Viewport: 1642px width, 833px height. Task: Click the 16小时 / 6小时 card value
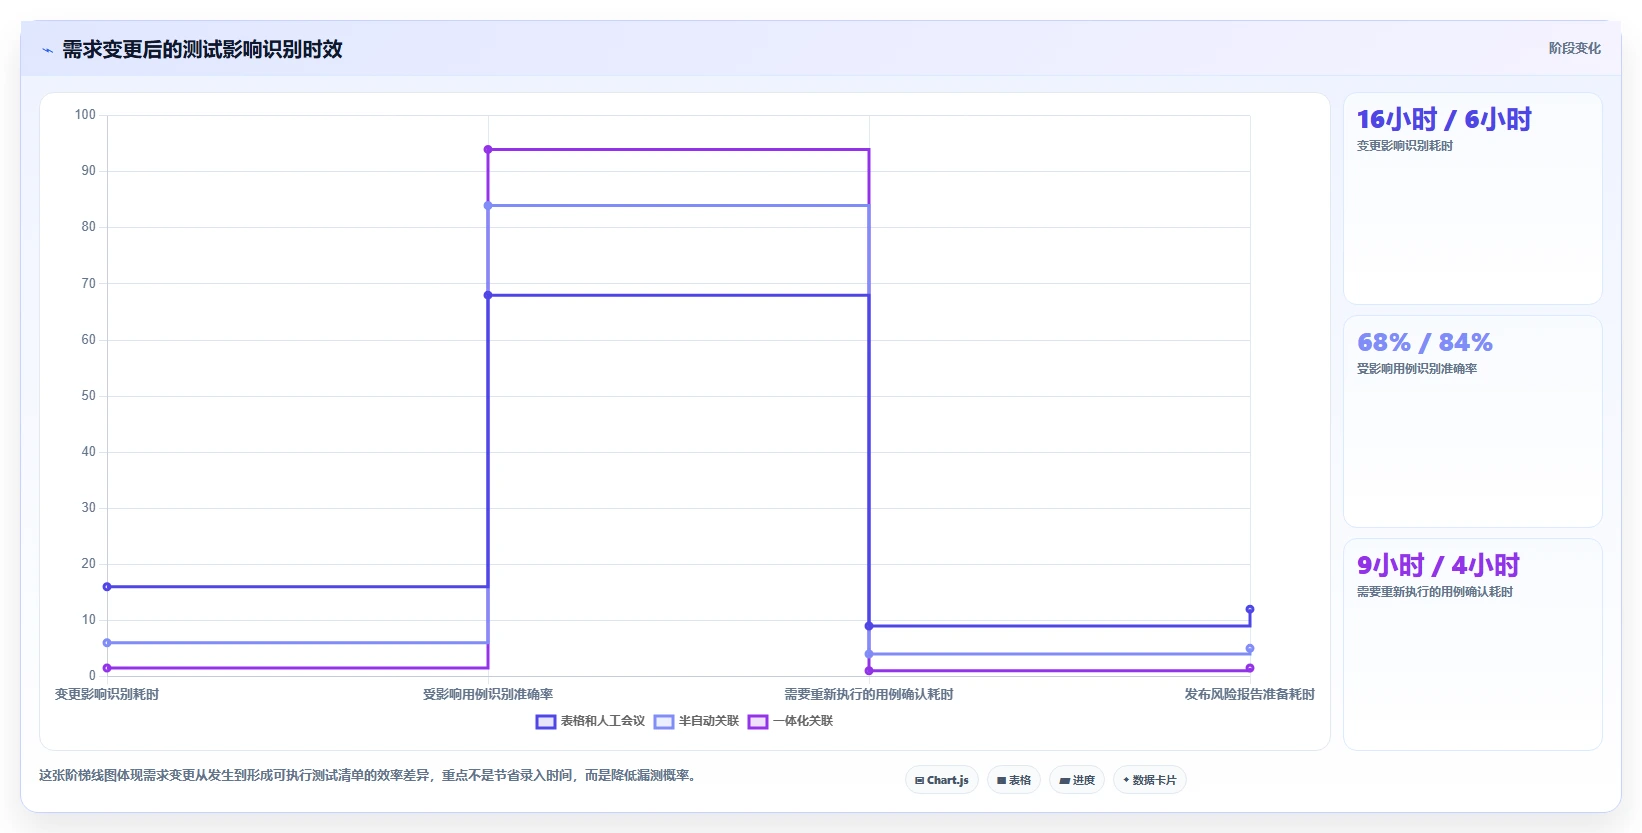pos(1444,120)
